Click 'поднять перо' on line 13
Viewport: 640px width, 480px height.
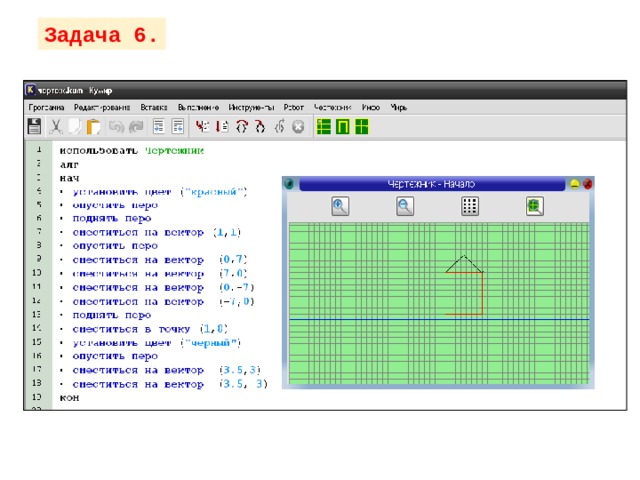coord(112,316)
